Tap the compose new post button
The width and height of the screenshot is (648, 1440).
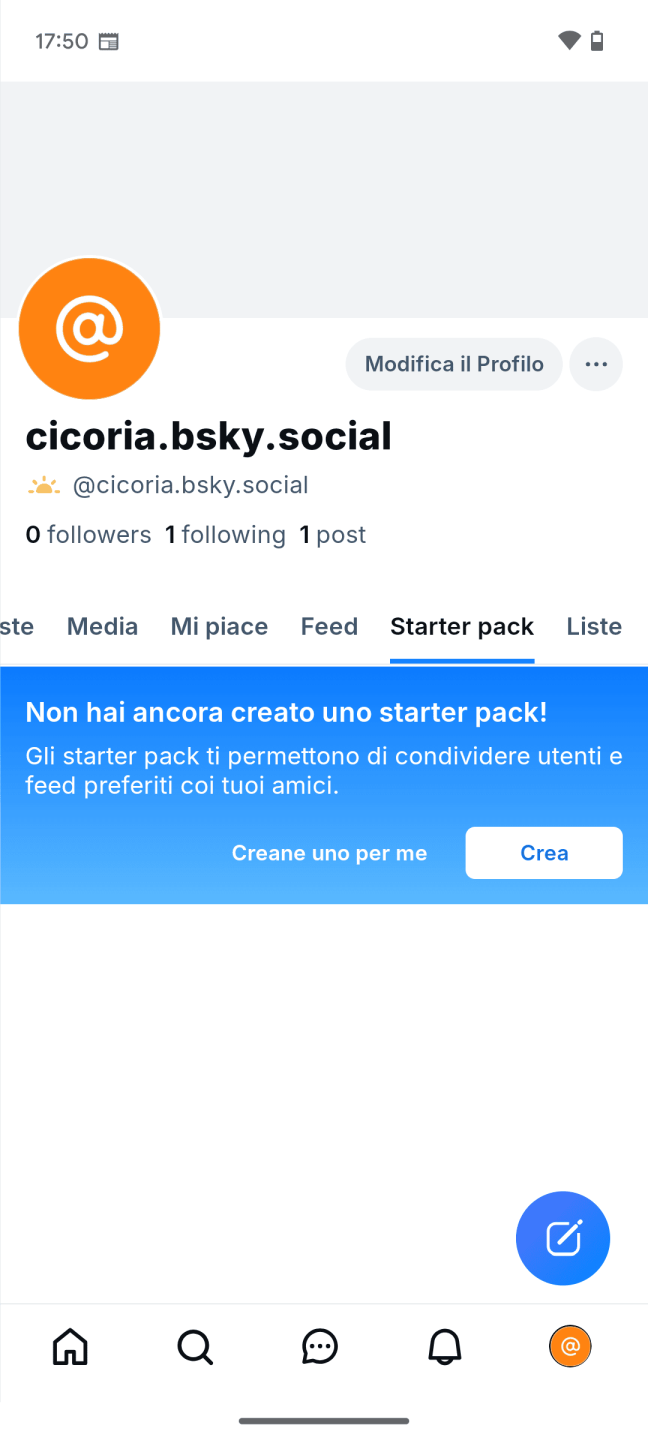[x=562, y=1238]
